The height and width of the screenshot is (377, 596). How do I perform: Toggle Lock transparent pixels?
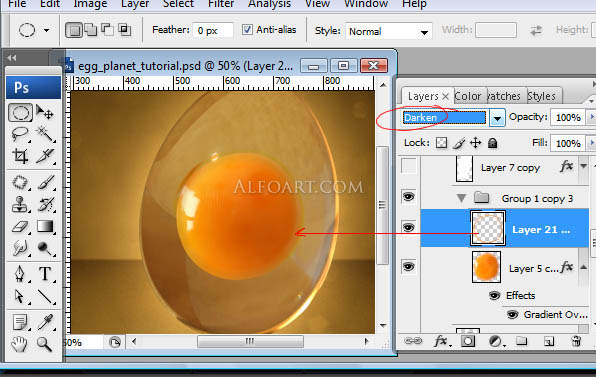tap(441, 143)
